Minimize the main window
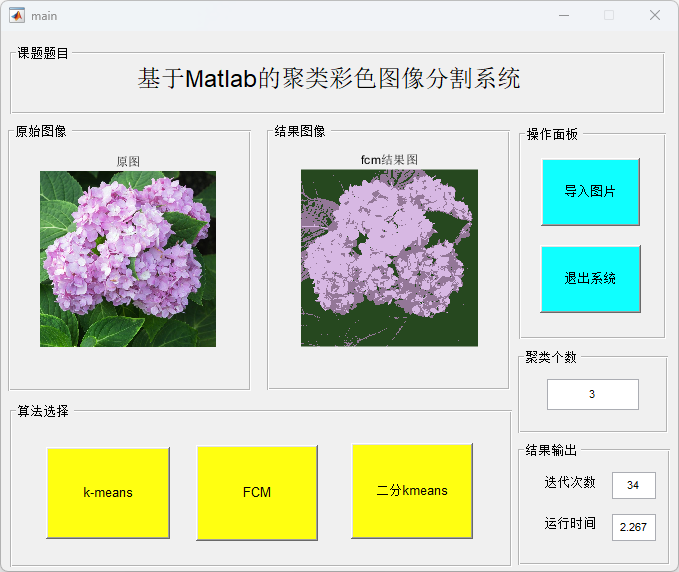 (x=564, y=16)
